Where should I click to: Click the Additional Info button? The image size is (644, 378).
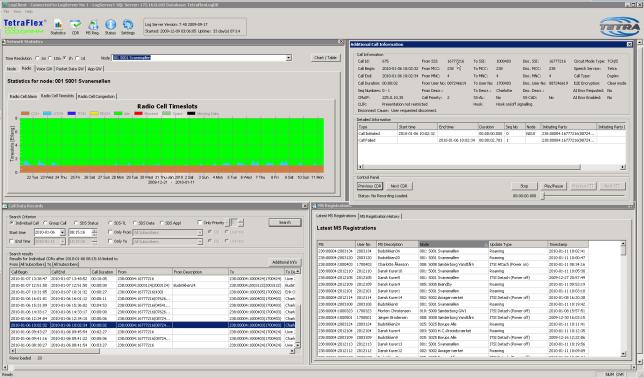(x=284, y=262)
